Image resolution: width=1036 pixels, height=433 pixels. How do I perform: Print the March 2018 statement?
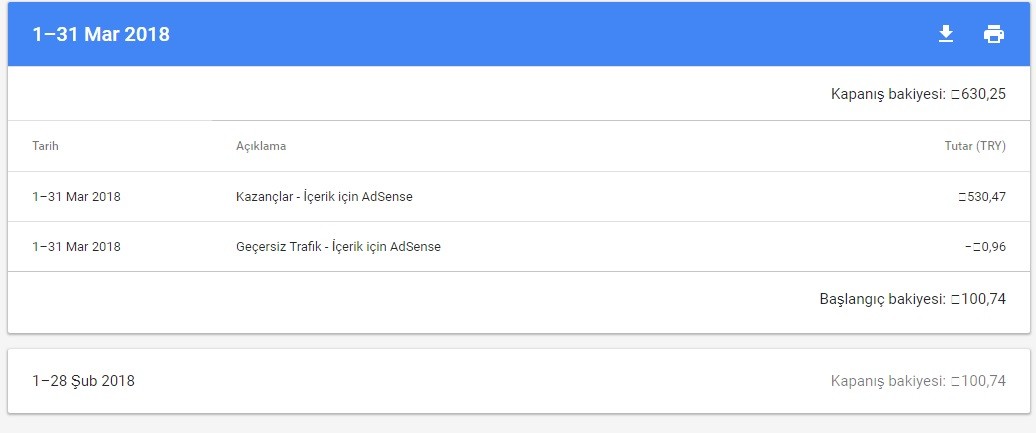[994, 34]
